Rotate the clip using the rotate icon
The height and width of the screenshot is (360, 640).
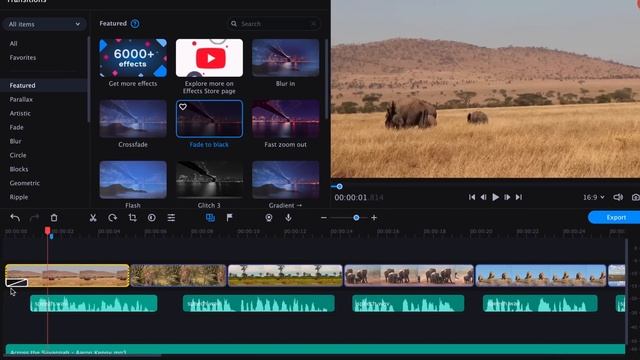(113, 218)
